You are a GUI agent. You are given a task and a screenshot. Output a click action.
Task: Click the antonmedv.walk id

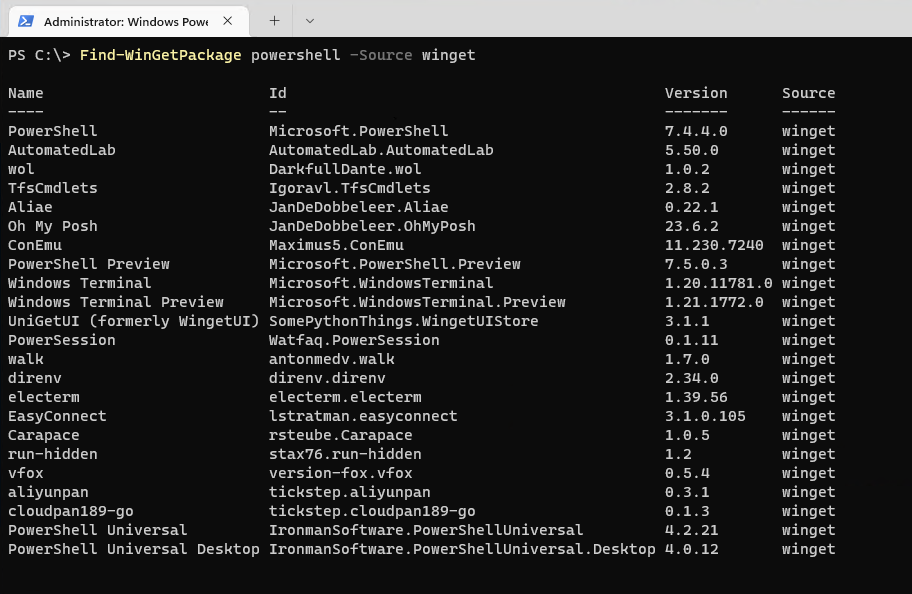tap(332, 359)
